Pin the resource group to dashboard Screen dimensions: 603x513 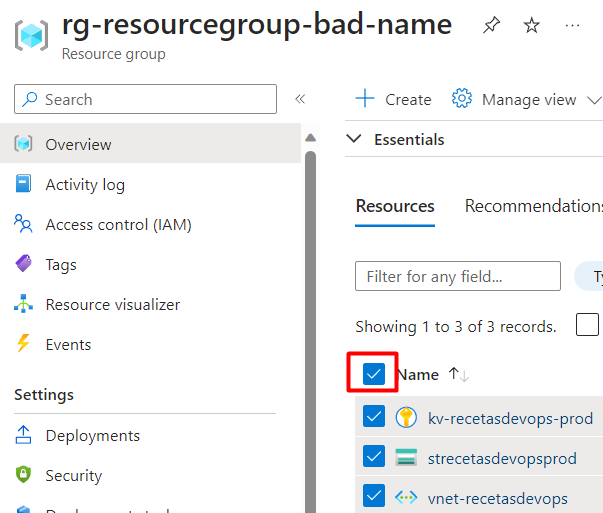pyautogui.click(x=491, y=25)
